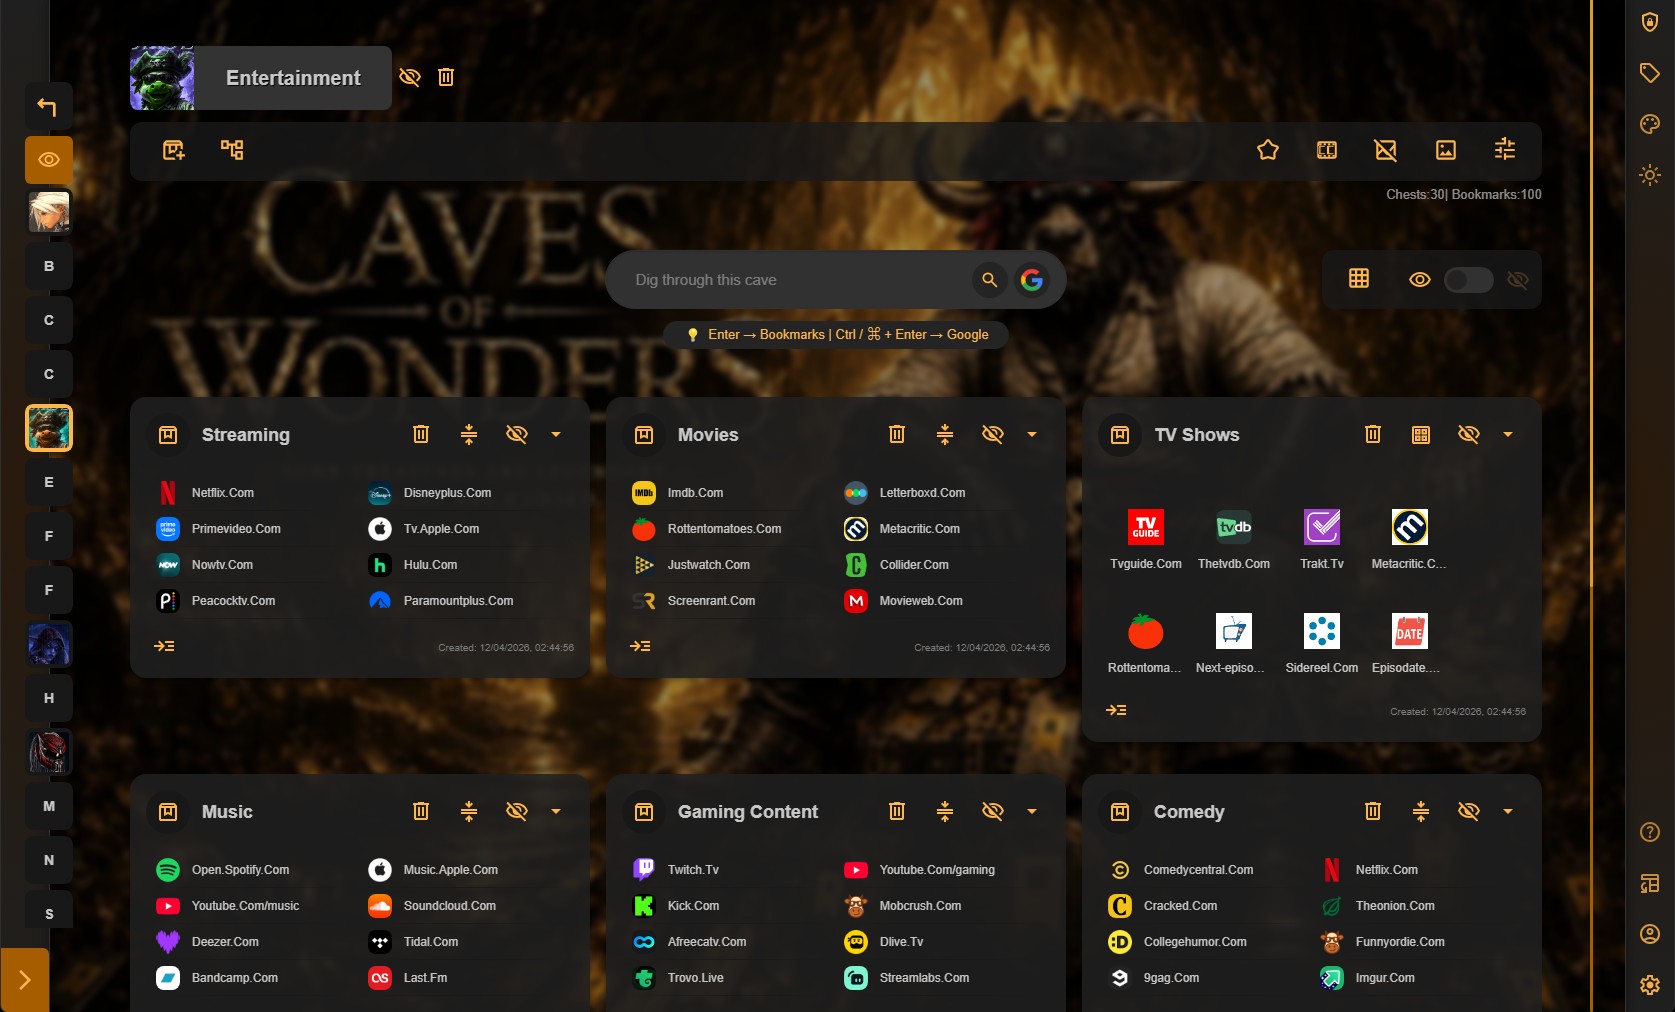Delete the Streaming chest
The height and width of the screenshot is (1012, 1675).
click(x=421, y=434)
